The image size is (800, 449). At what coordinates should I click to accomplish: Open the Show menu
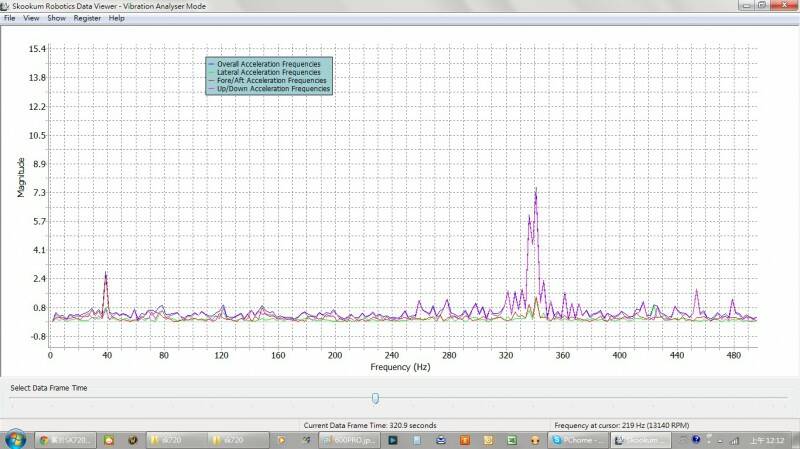(x=57, y=18)
